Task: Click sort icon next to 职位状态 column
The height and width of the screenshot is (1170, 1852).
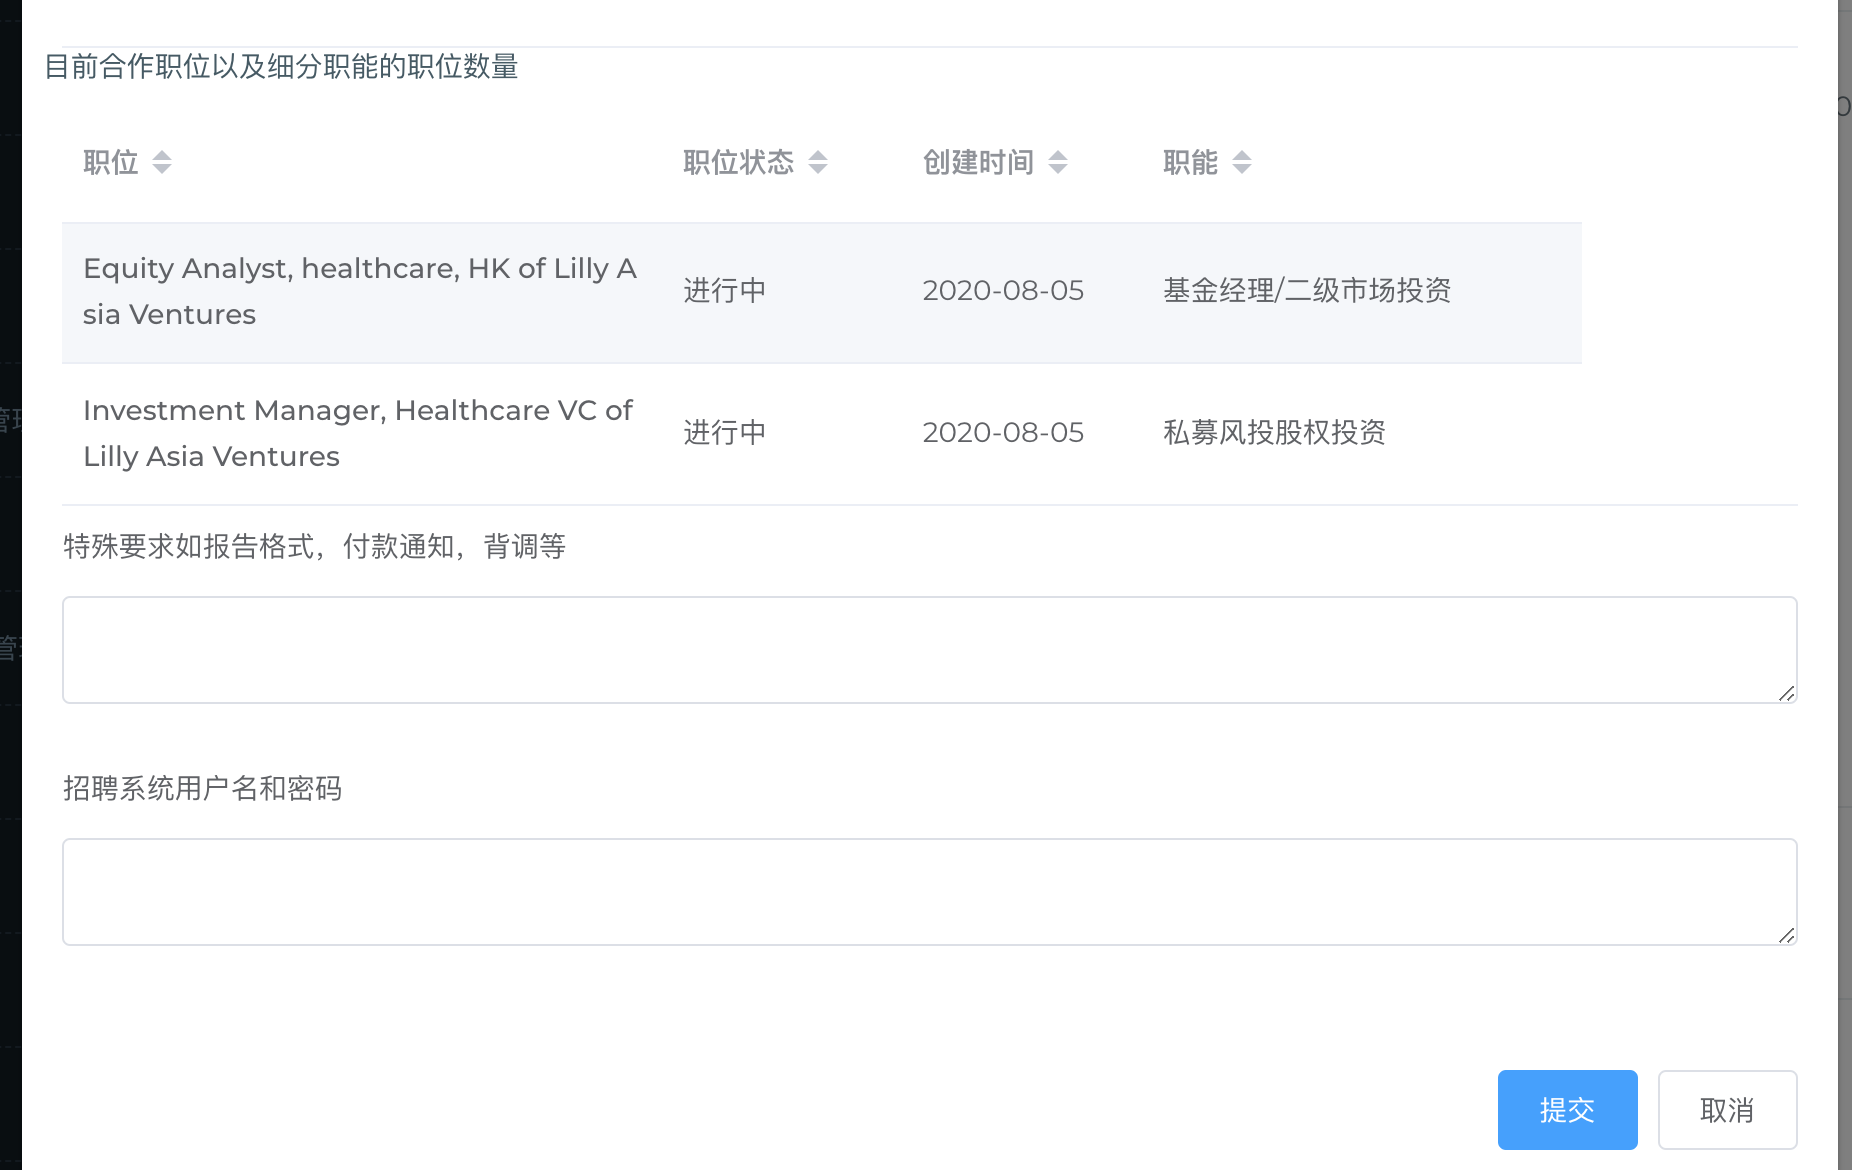Action: [818, 162]
